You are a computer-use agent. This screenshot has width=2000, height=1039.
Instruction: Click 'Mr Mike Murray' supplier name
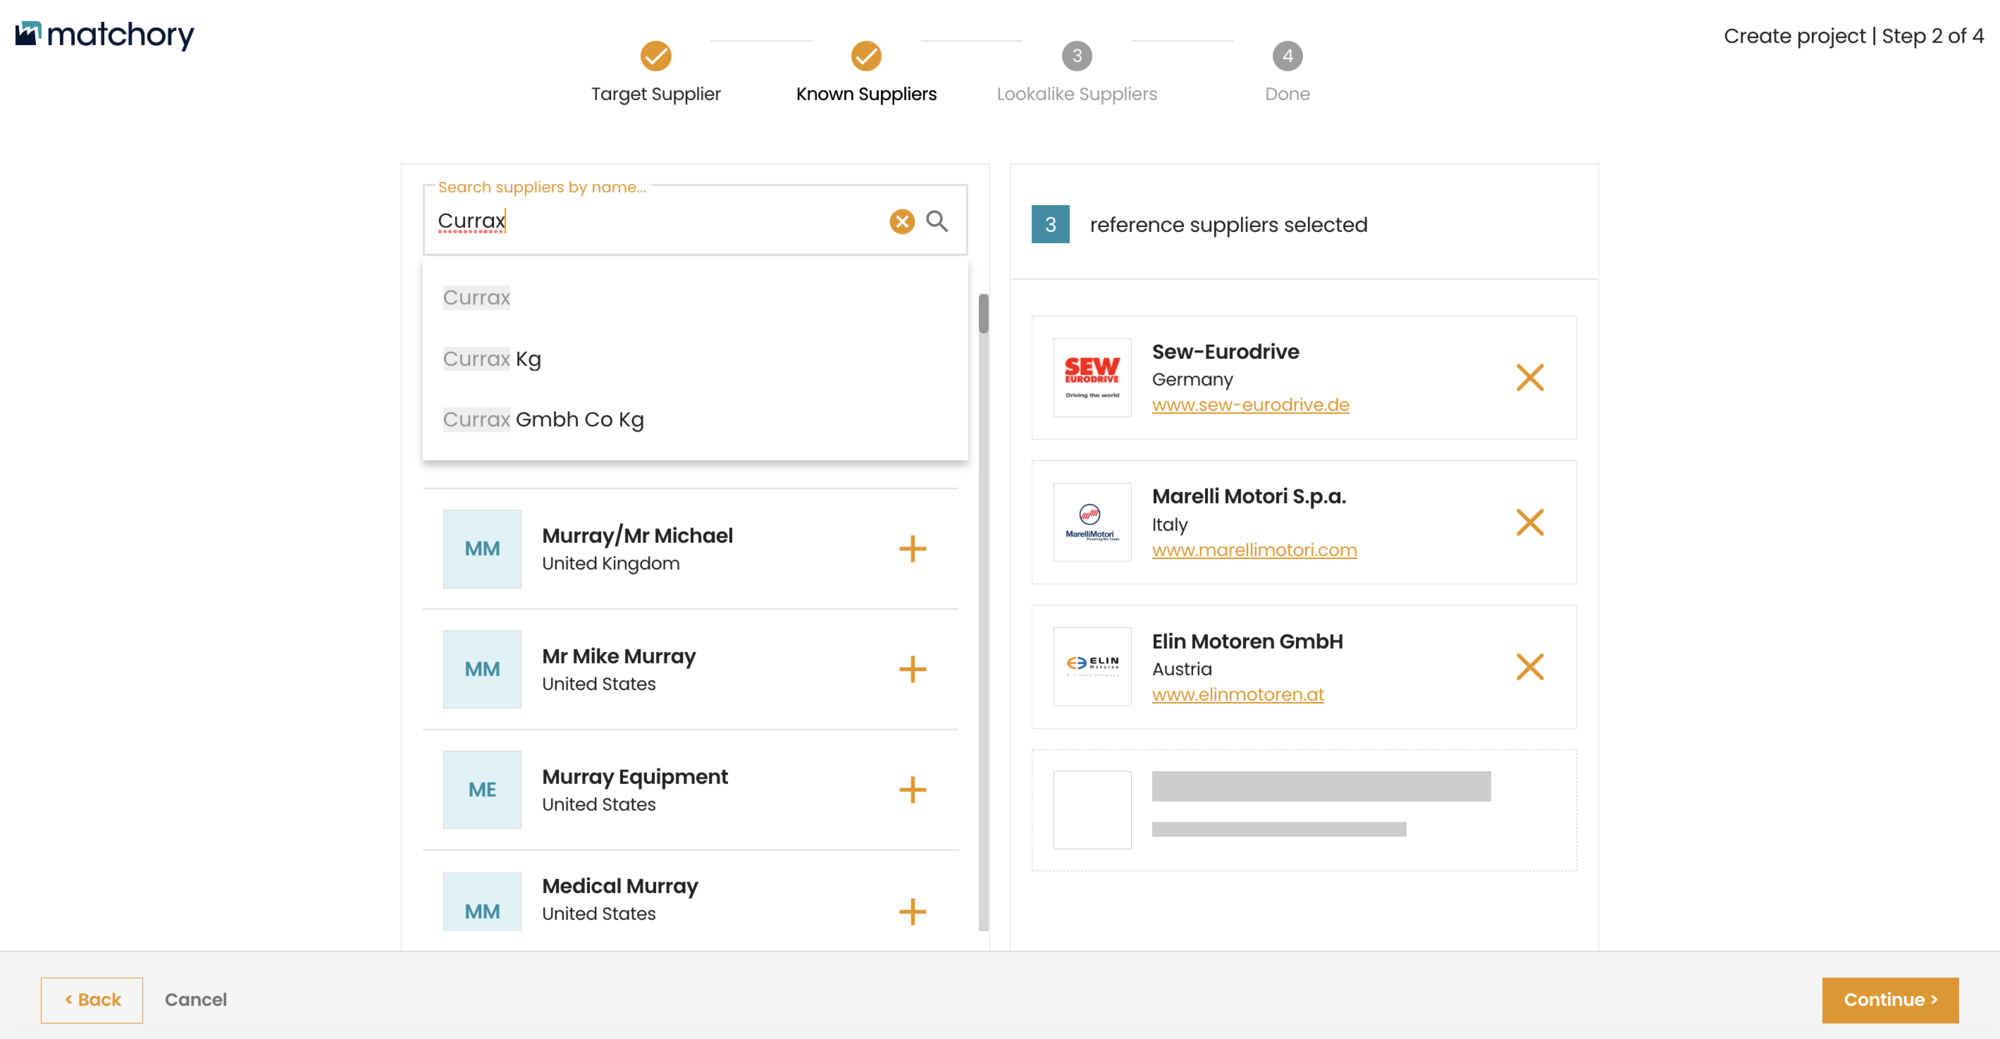(619, 657)
